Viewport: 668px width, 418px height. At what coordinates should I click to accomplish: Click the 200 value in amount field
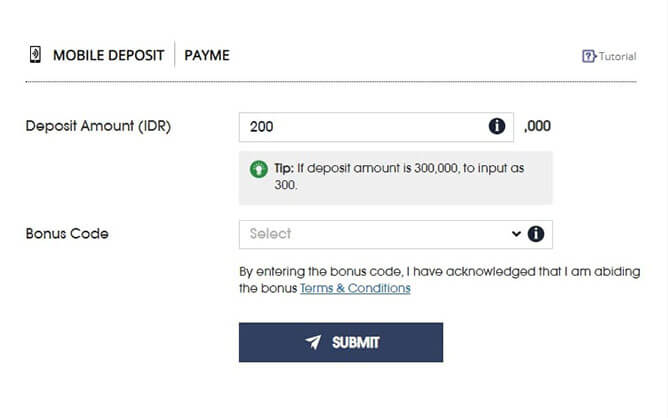(x=262, y=127)
